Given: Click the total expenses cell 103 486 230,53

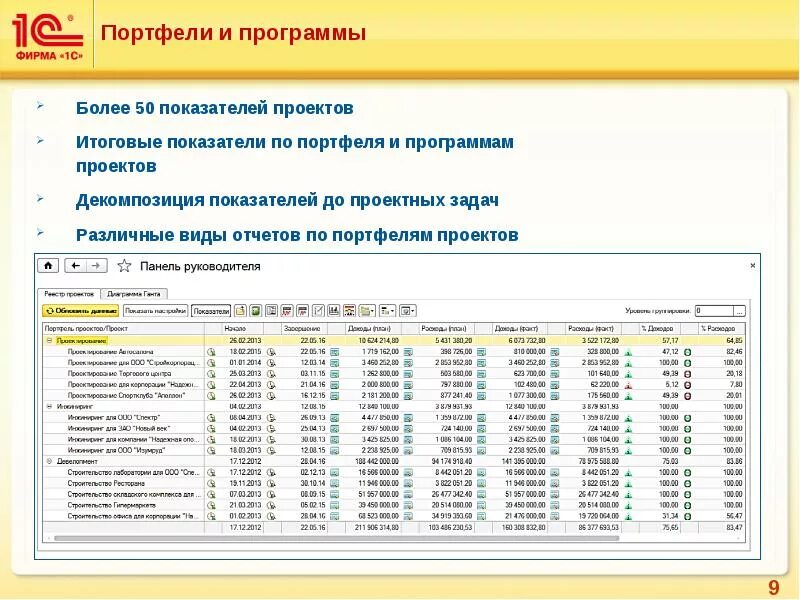Looking at the screenshot, I should [x=446, y=527].
